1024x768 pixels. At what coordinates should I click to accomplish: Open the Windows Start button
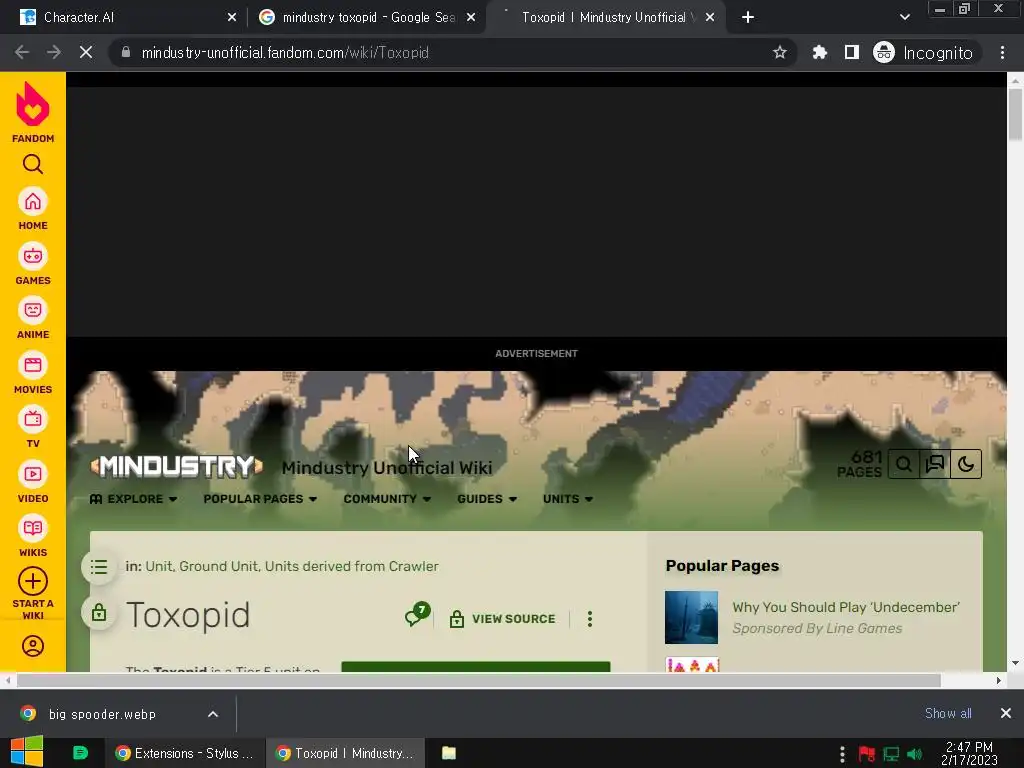click(x=26, y=752)
